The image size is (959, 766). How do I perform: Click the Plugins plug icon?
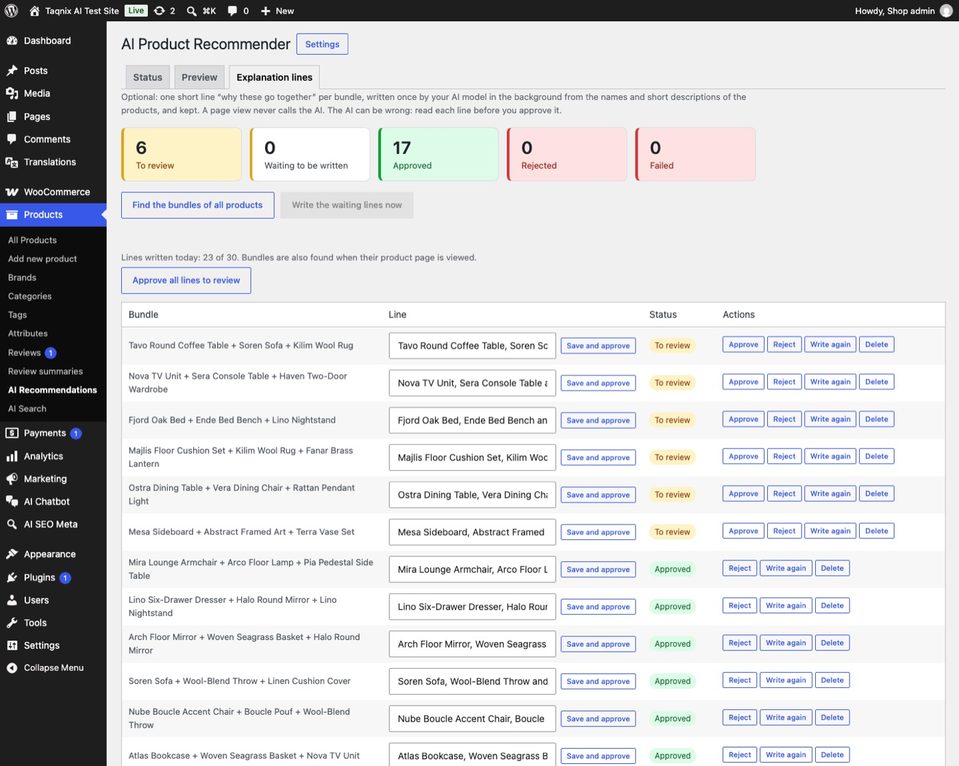[x=12, y=577]
